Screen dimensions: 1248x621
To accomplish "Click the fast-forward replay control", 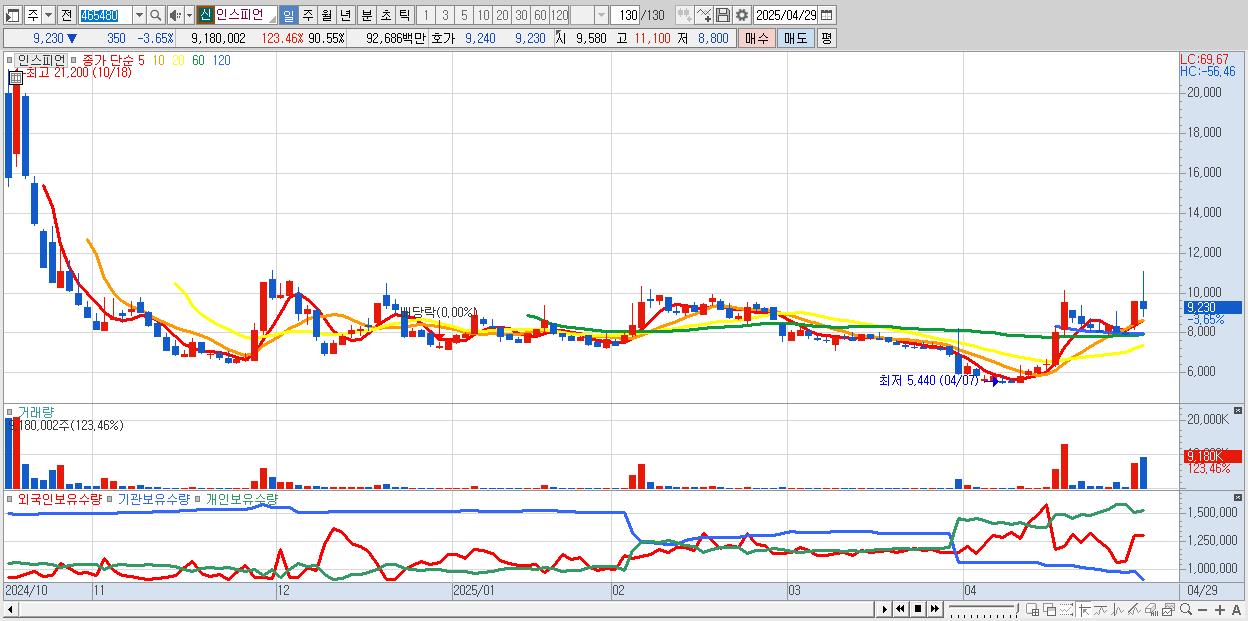I will (934, 609).
